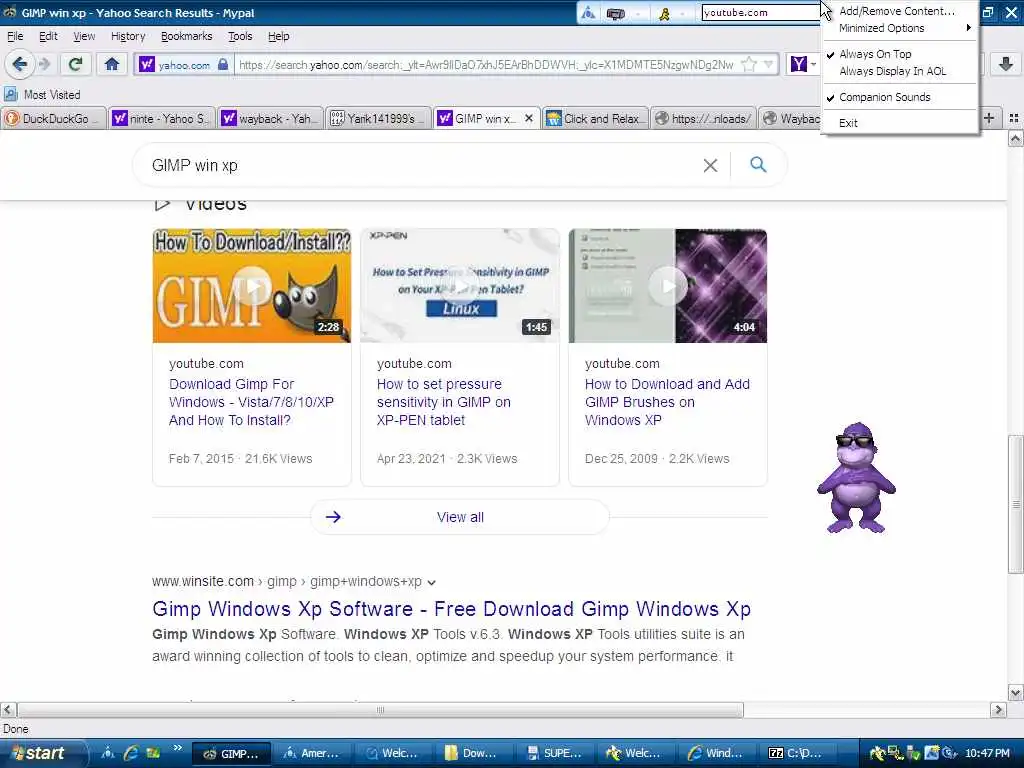
Task: Go back with the browser Back arrow
Action: click(x=20, y=64)
